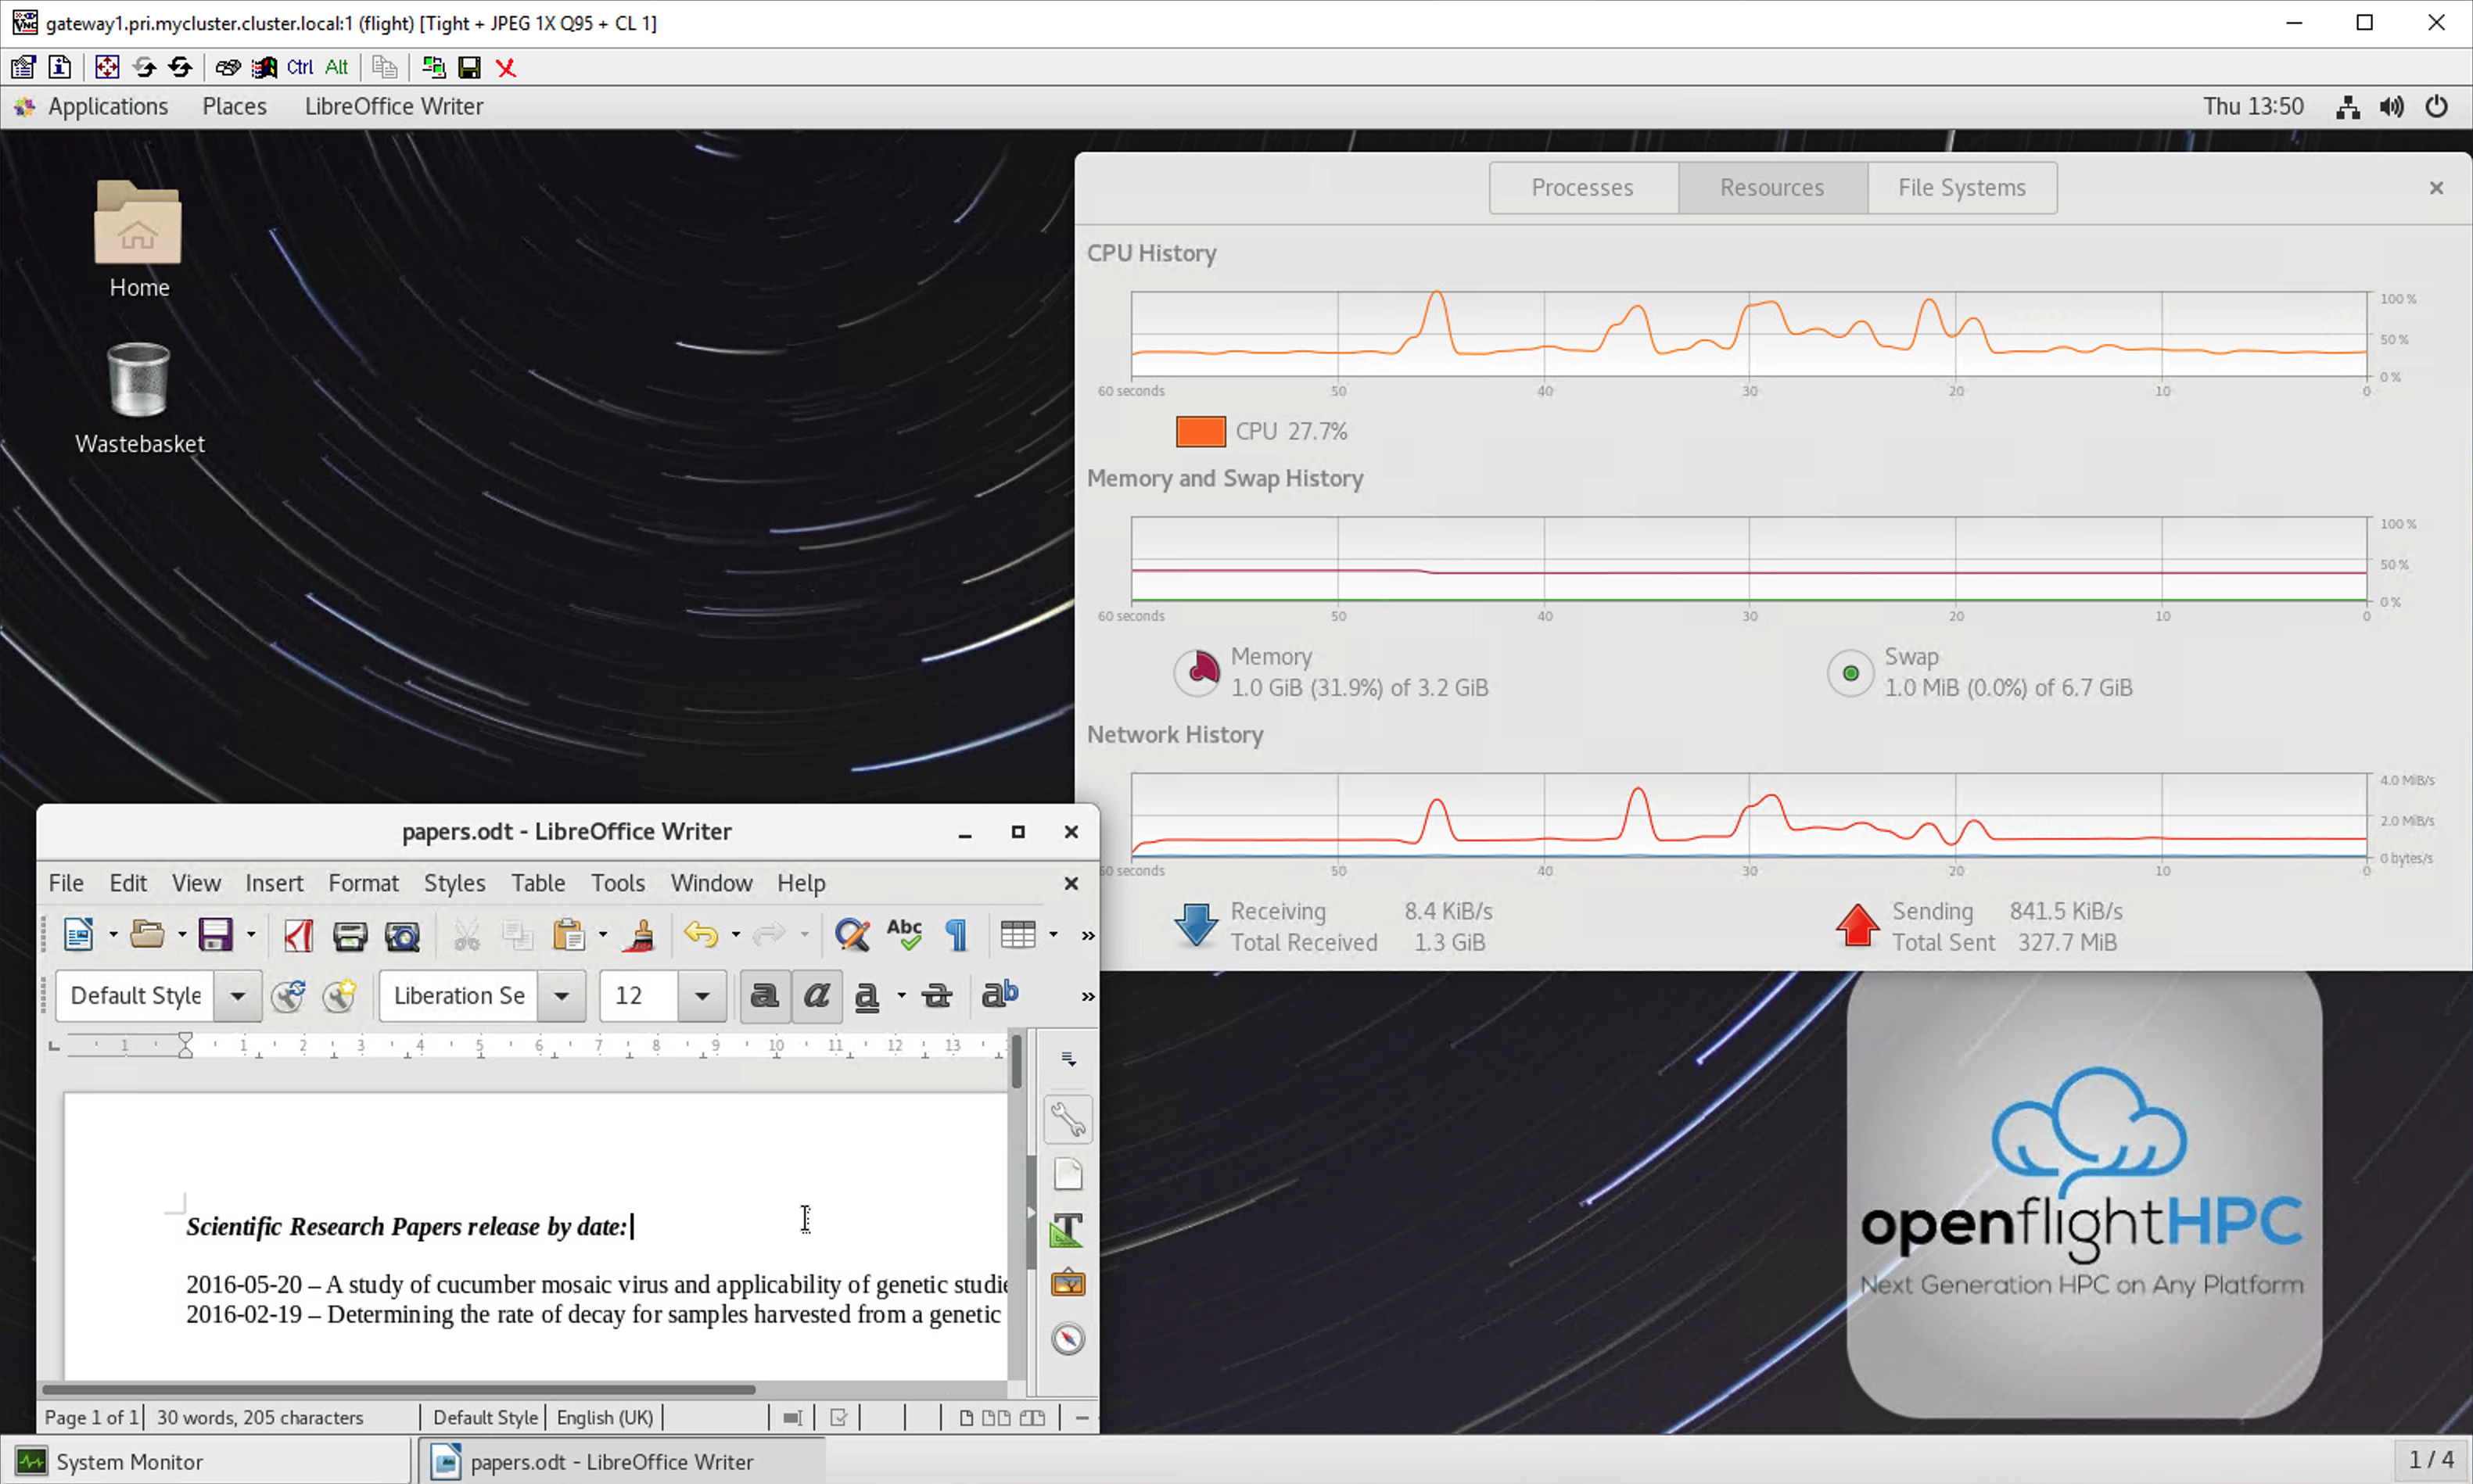Click the horizontal scrollbar below the document
The width and height of the screenshot is (2473, 1484).
point(400,1389)
